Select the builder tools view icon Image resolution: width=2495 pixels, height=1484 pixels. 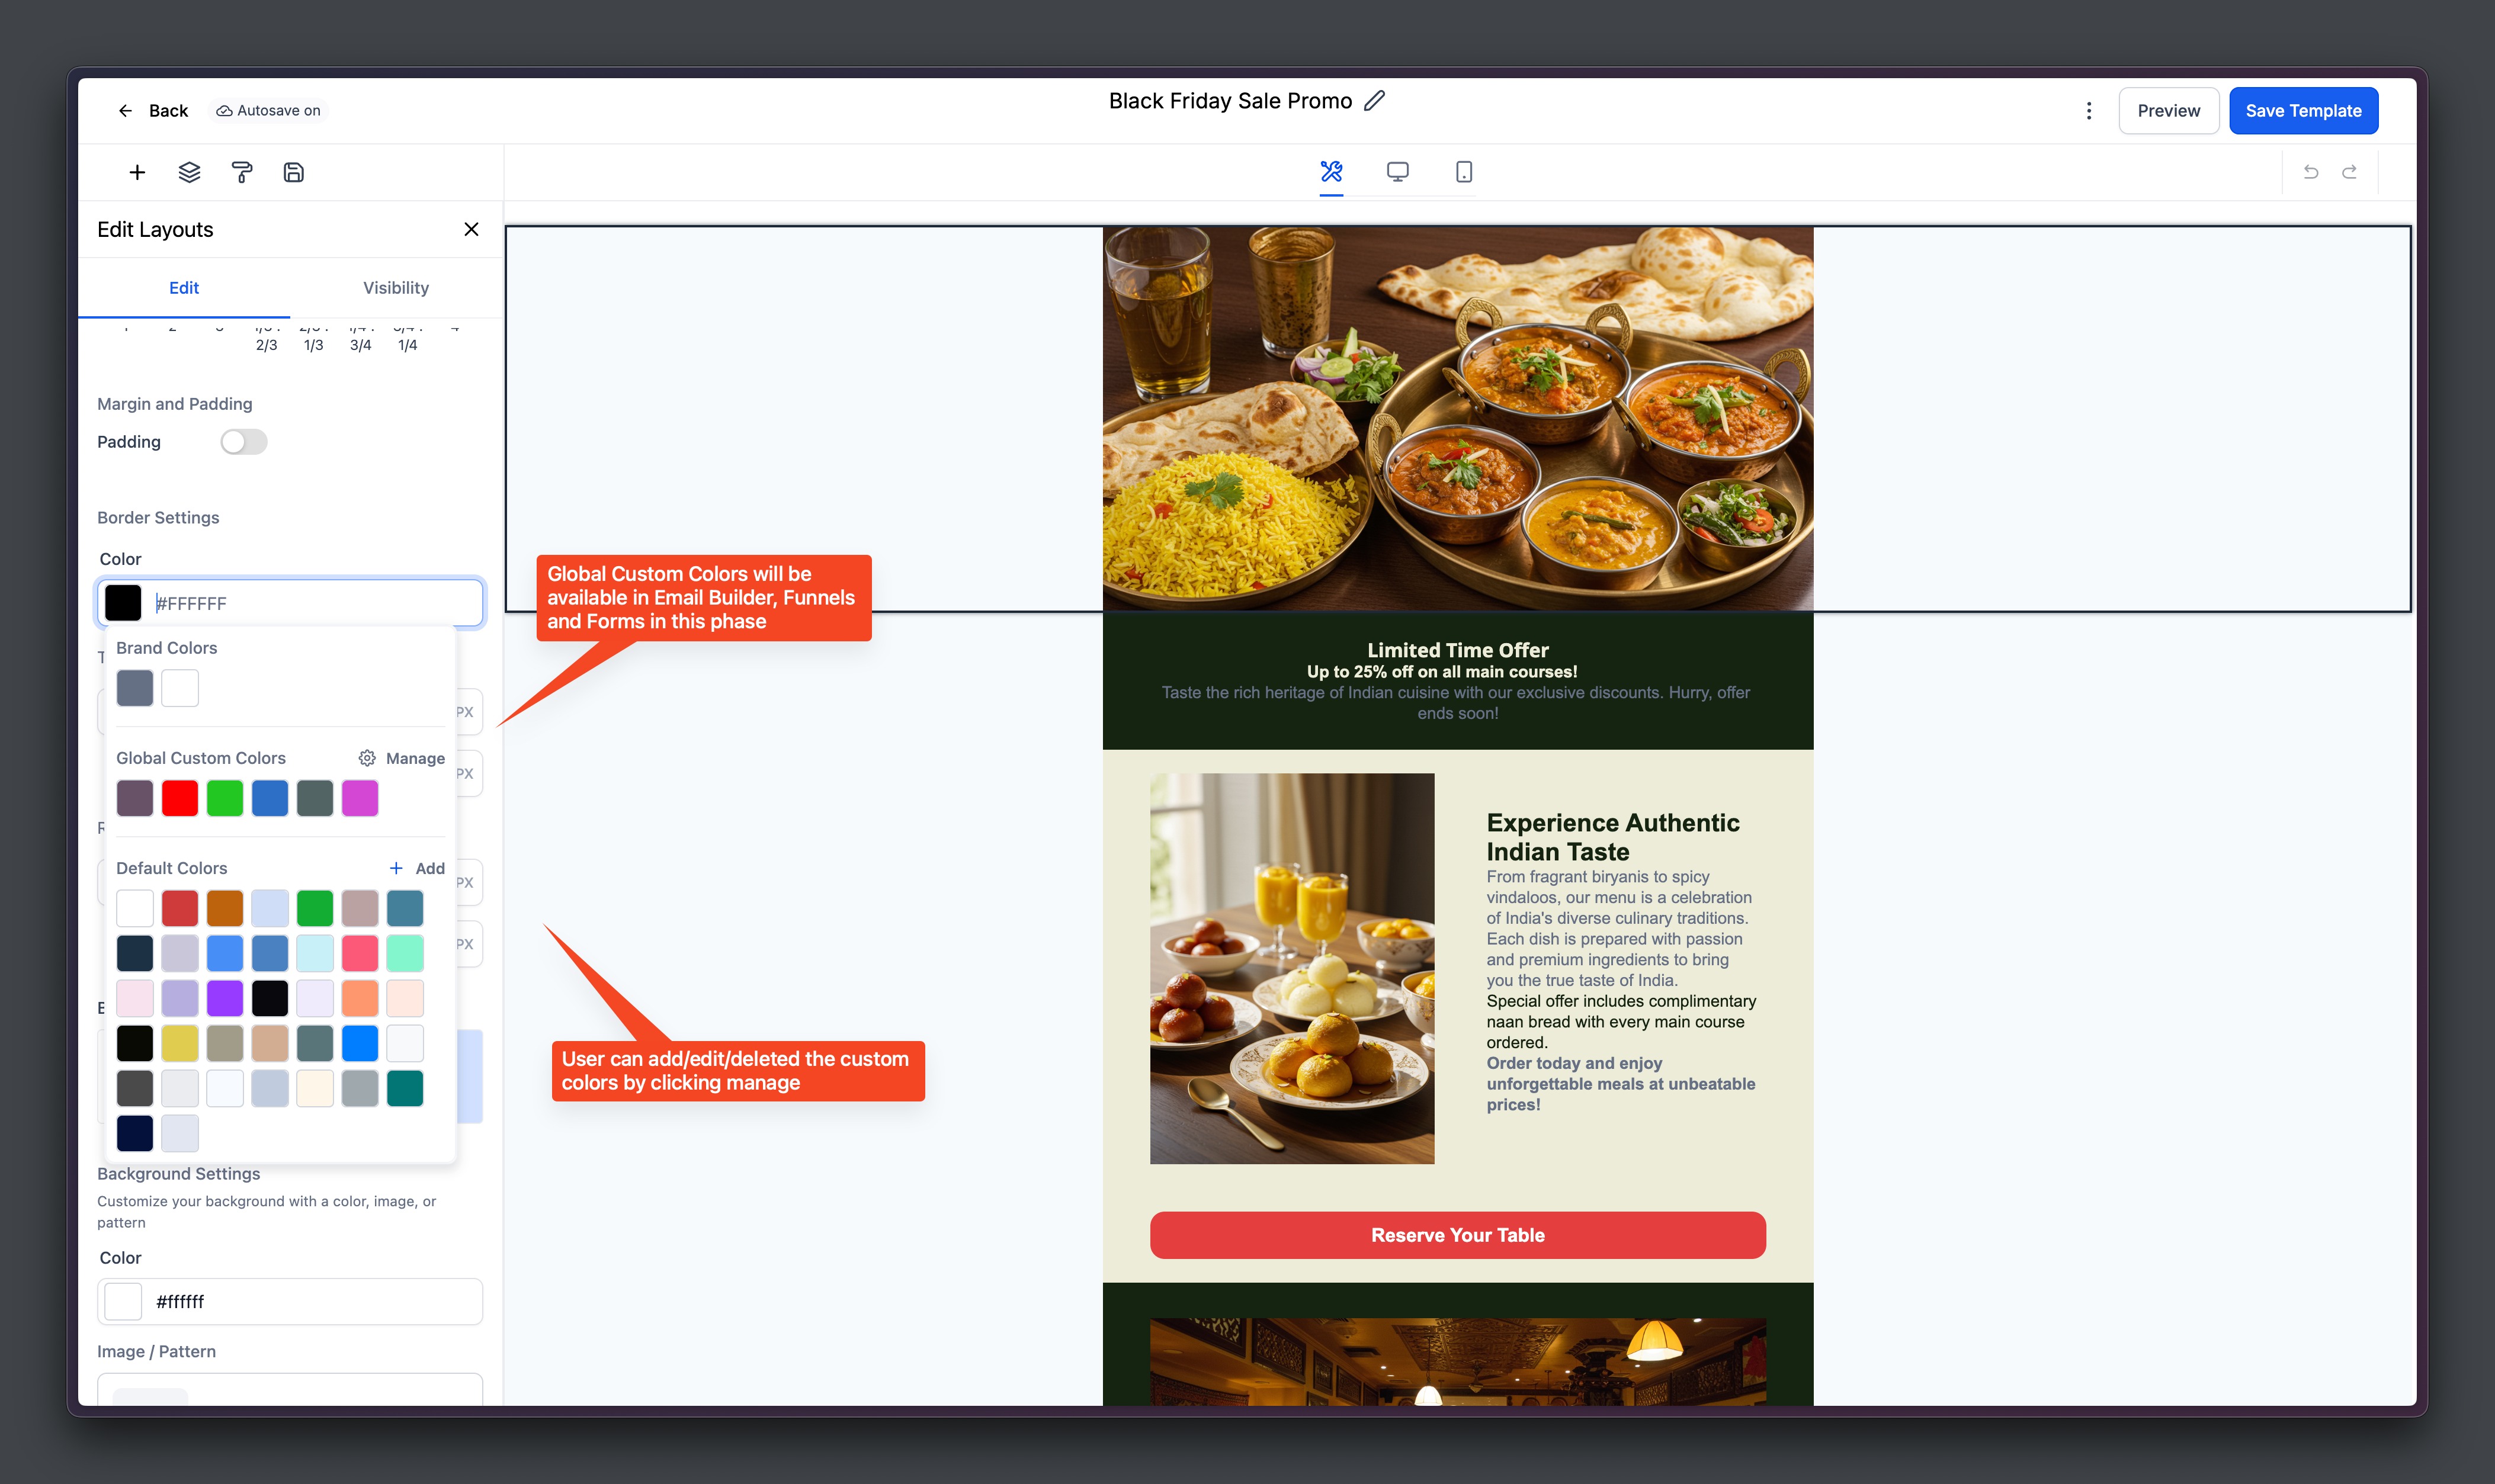1331,172
